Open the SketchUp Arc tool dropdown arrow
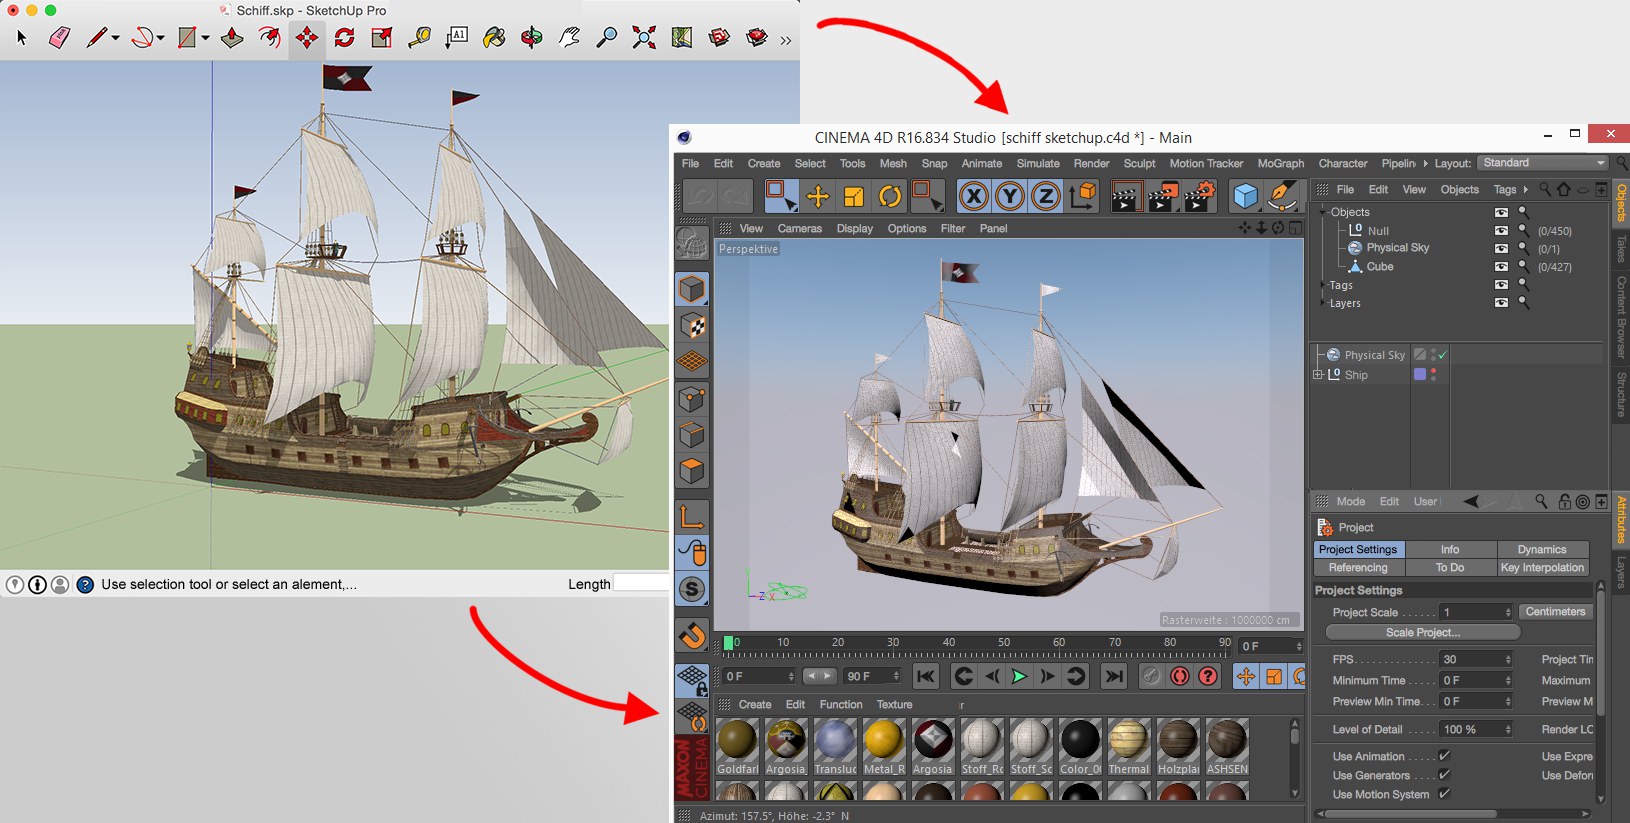 pyautogui.click(x=160, y=39)
